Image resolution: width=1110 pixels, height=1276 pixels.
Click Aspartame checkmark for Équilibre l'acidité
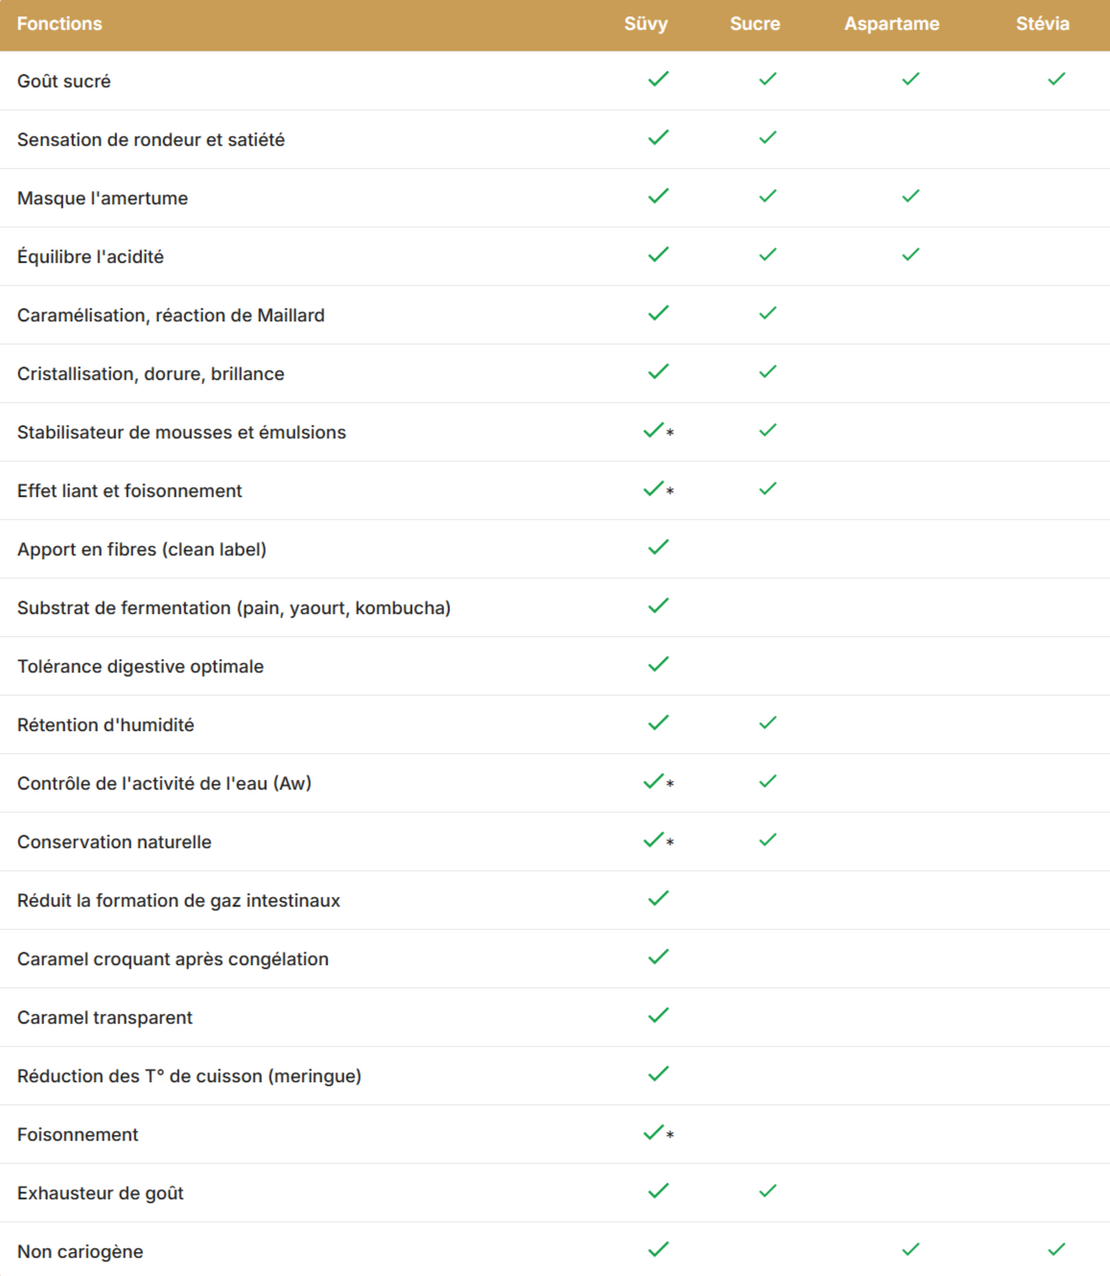(910, 255)
